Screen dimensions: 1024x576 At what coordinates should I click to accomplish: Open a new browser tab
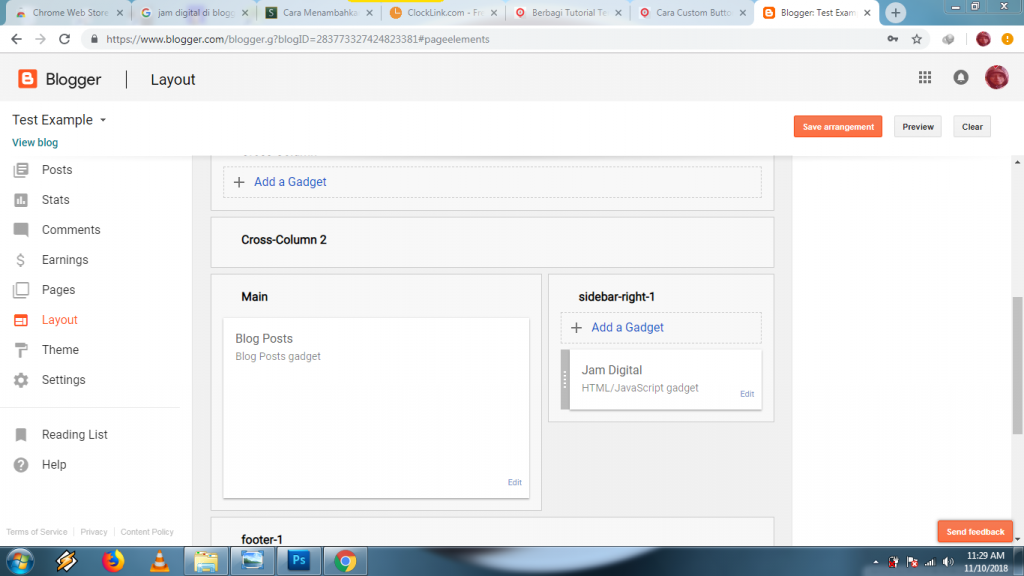pos(895,12)
